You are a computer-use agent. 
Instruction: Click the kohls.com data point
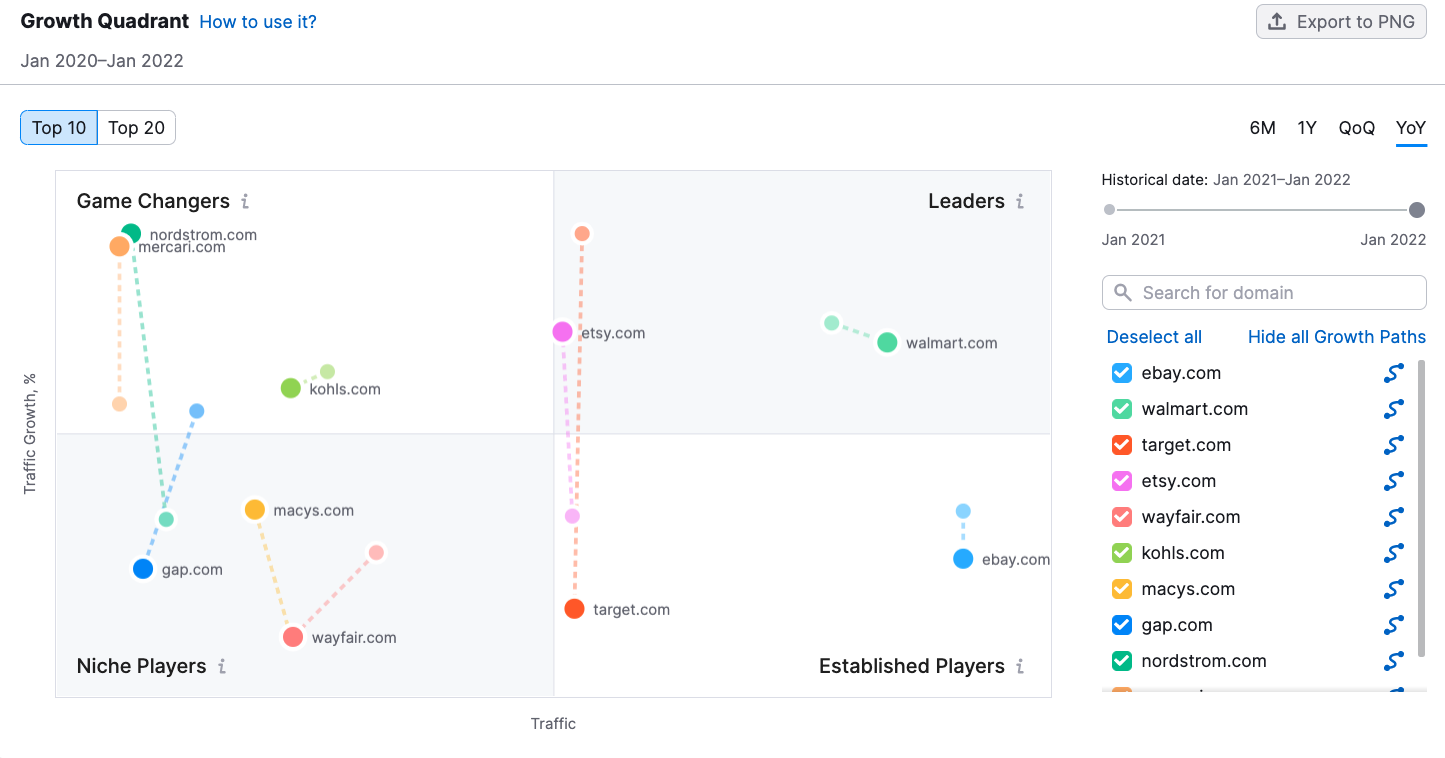pos(291,388)
